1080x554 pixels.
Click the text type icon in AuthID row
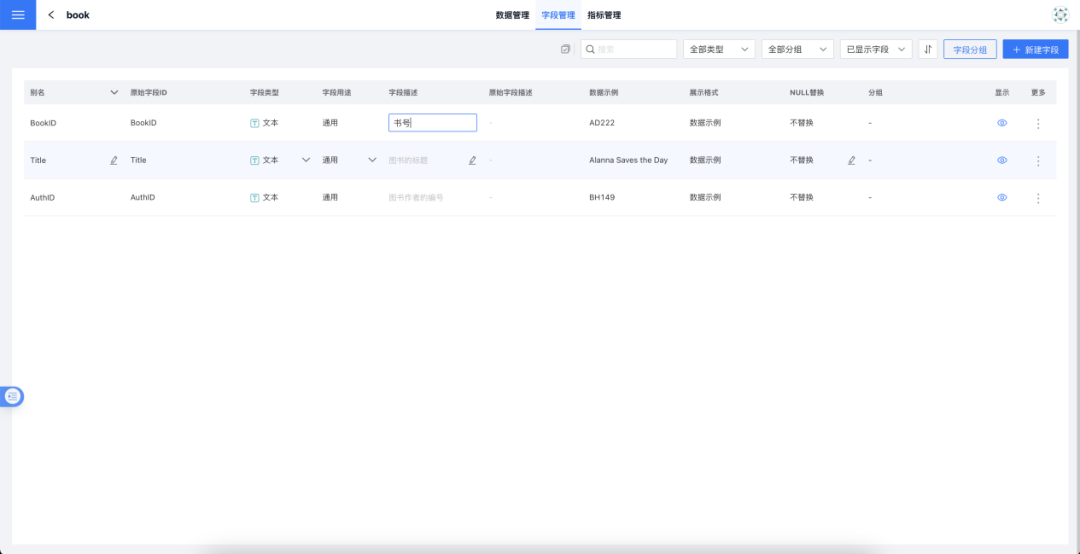pos(254,197)
